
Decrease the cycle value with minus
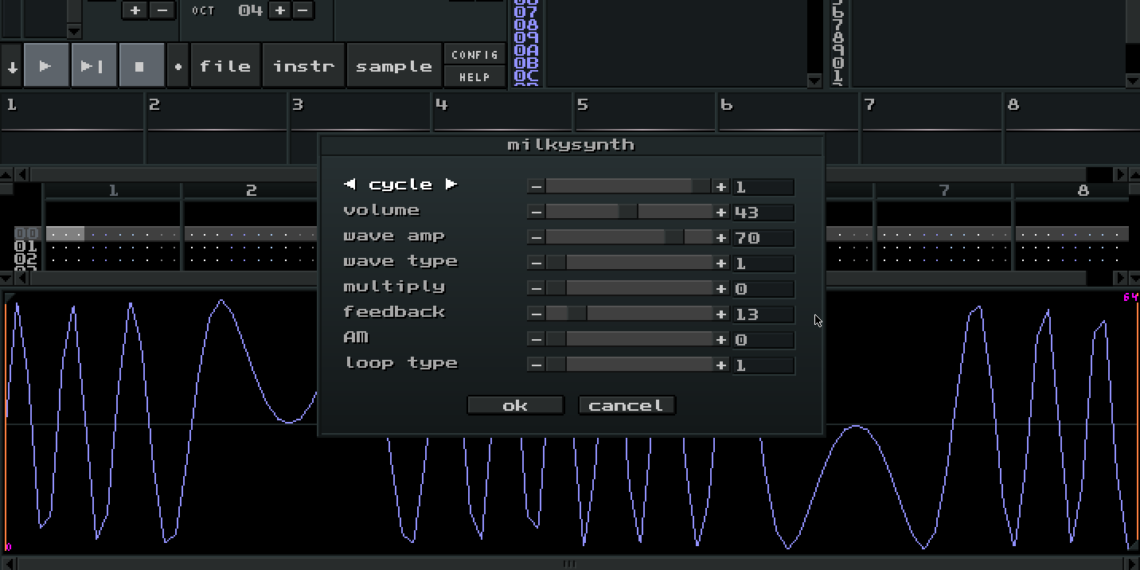pyautogui.click(x=537, y=187)
